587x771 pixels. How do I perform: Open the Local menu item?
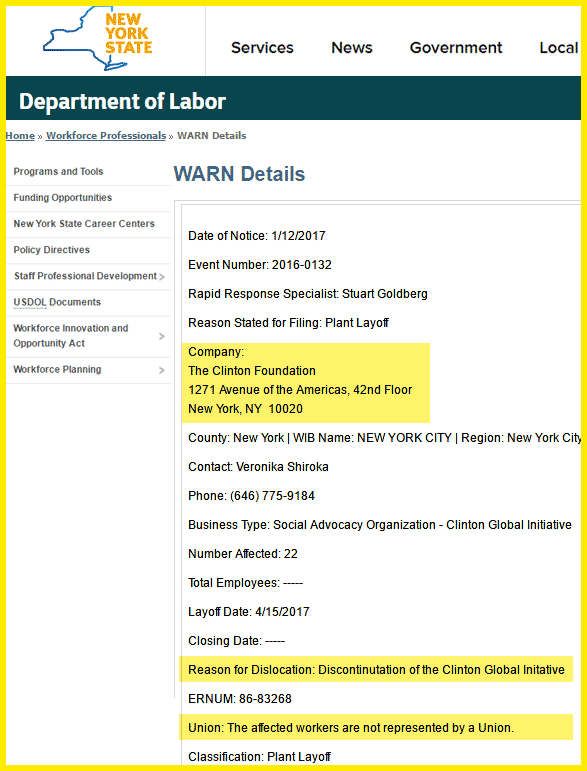[x=559, y=48]
